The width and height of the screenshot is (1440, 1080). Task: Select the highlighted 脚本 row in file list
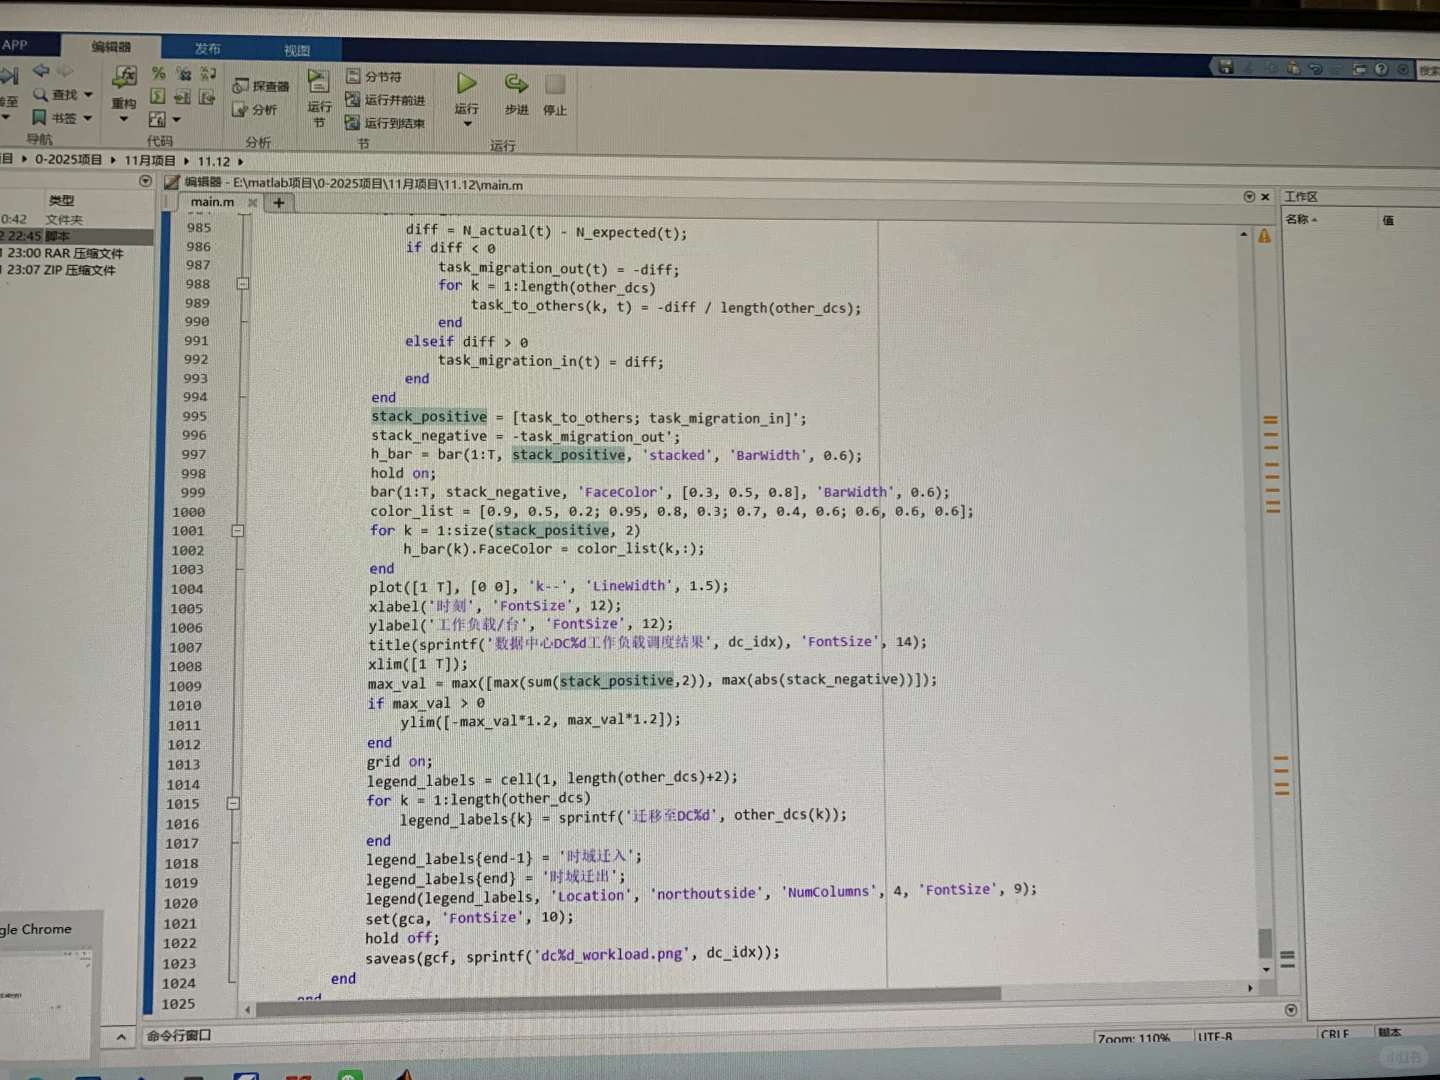tap(77, 236)
